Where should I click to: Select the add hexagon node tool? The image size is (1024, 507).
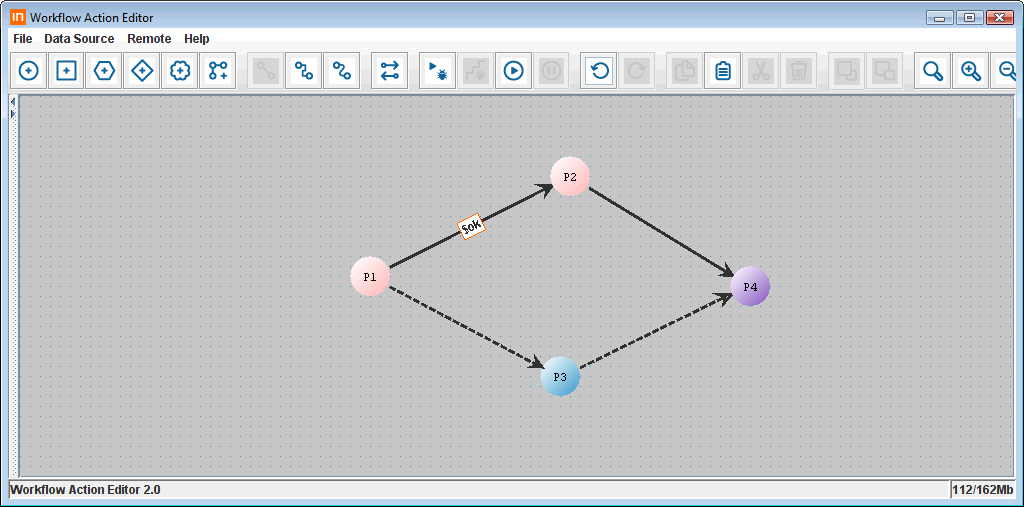[x=104, y=71]
